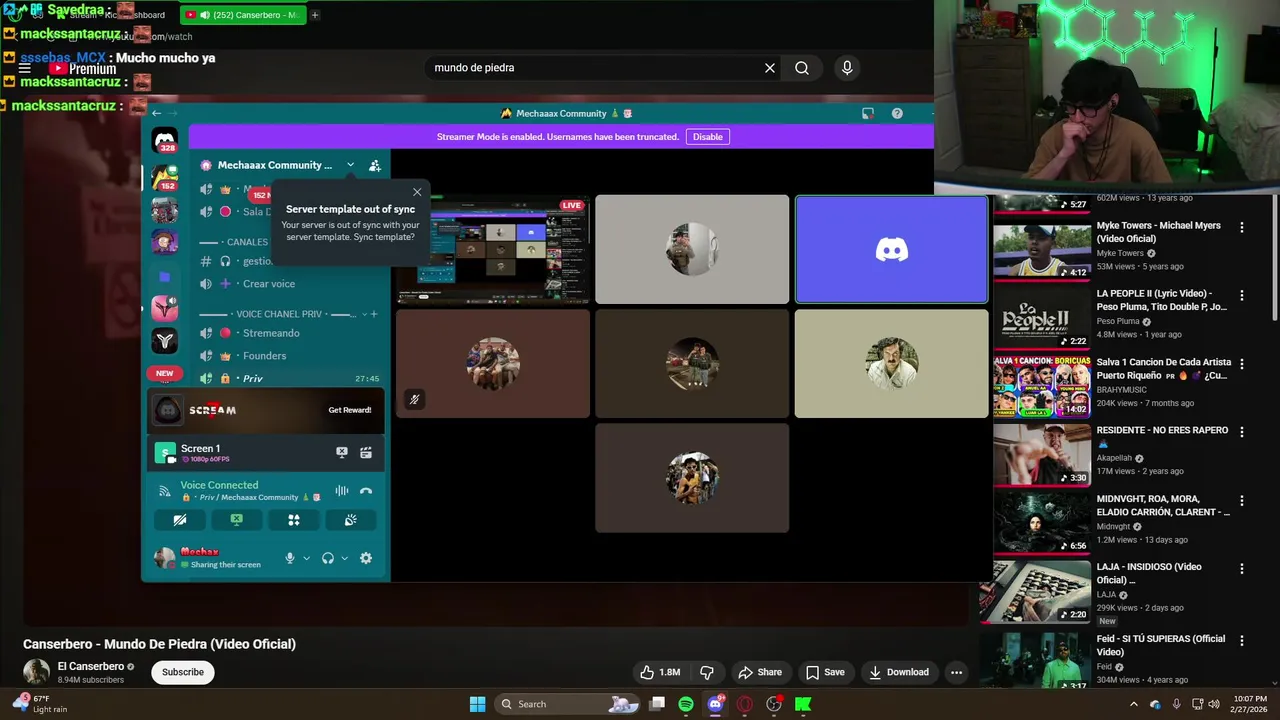Subscribe to El Canserbero channel

pyautogui.click(x=183, y=672)
